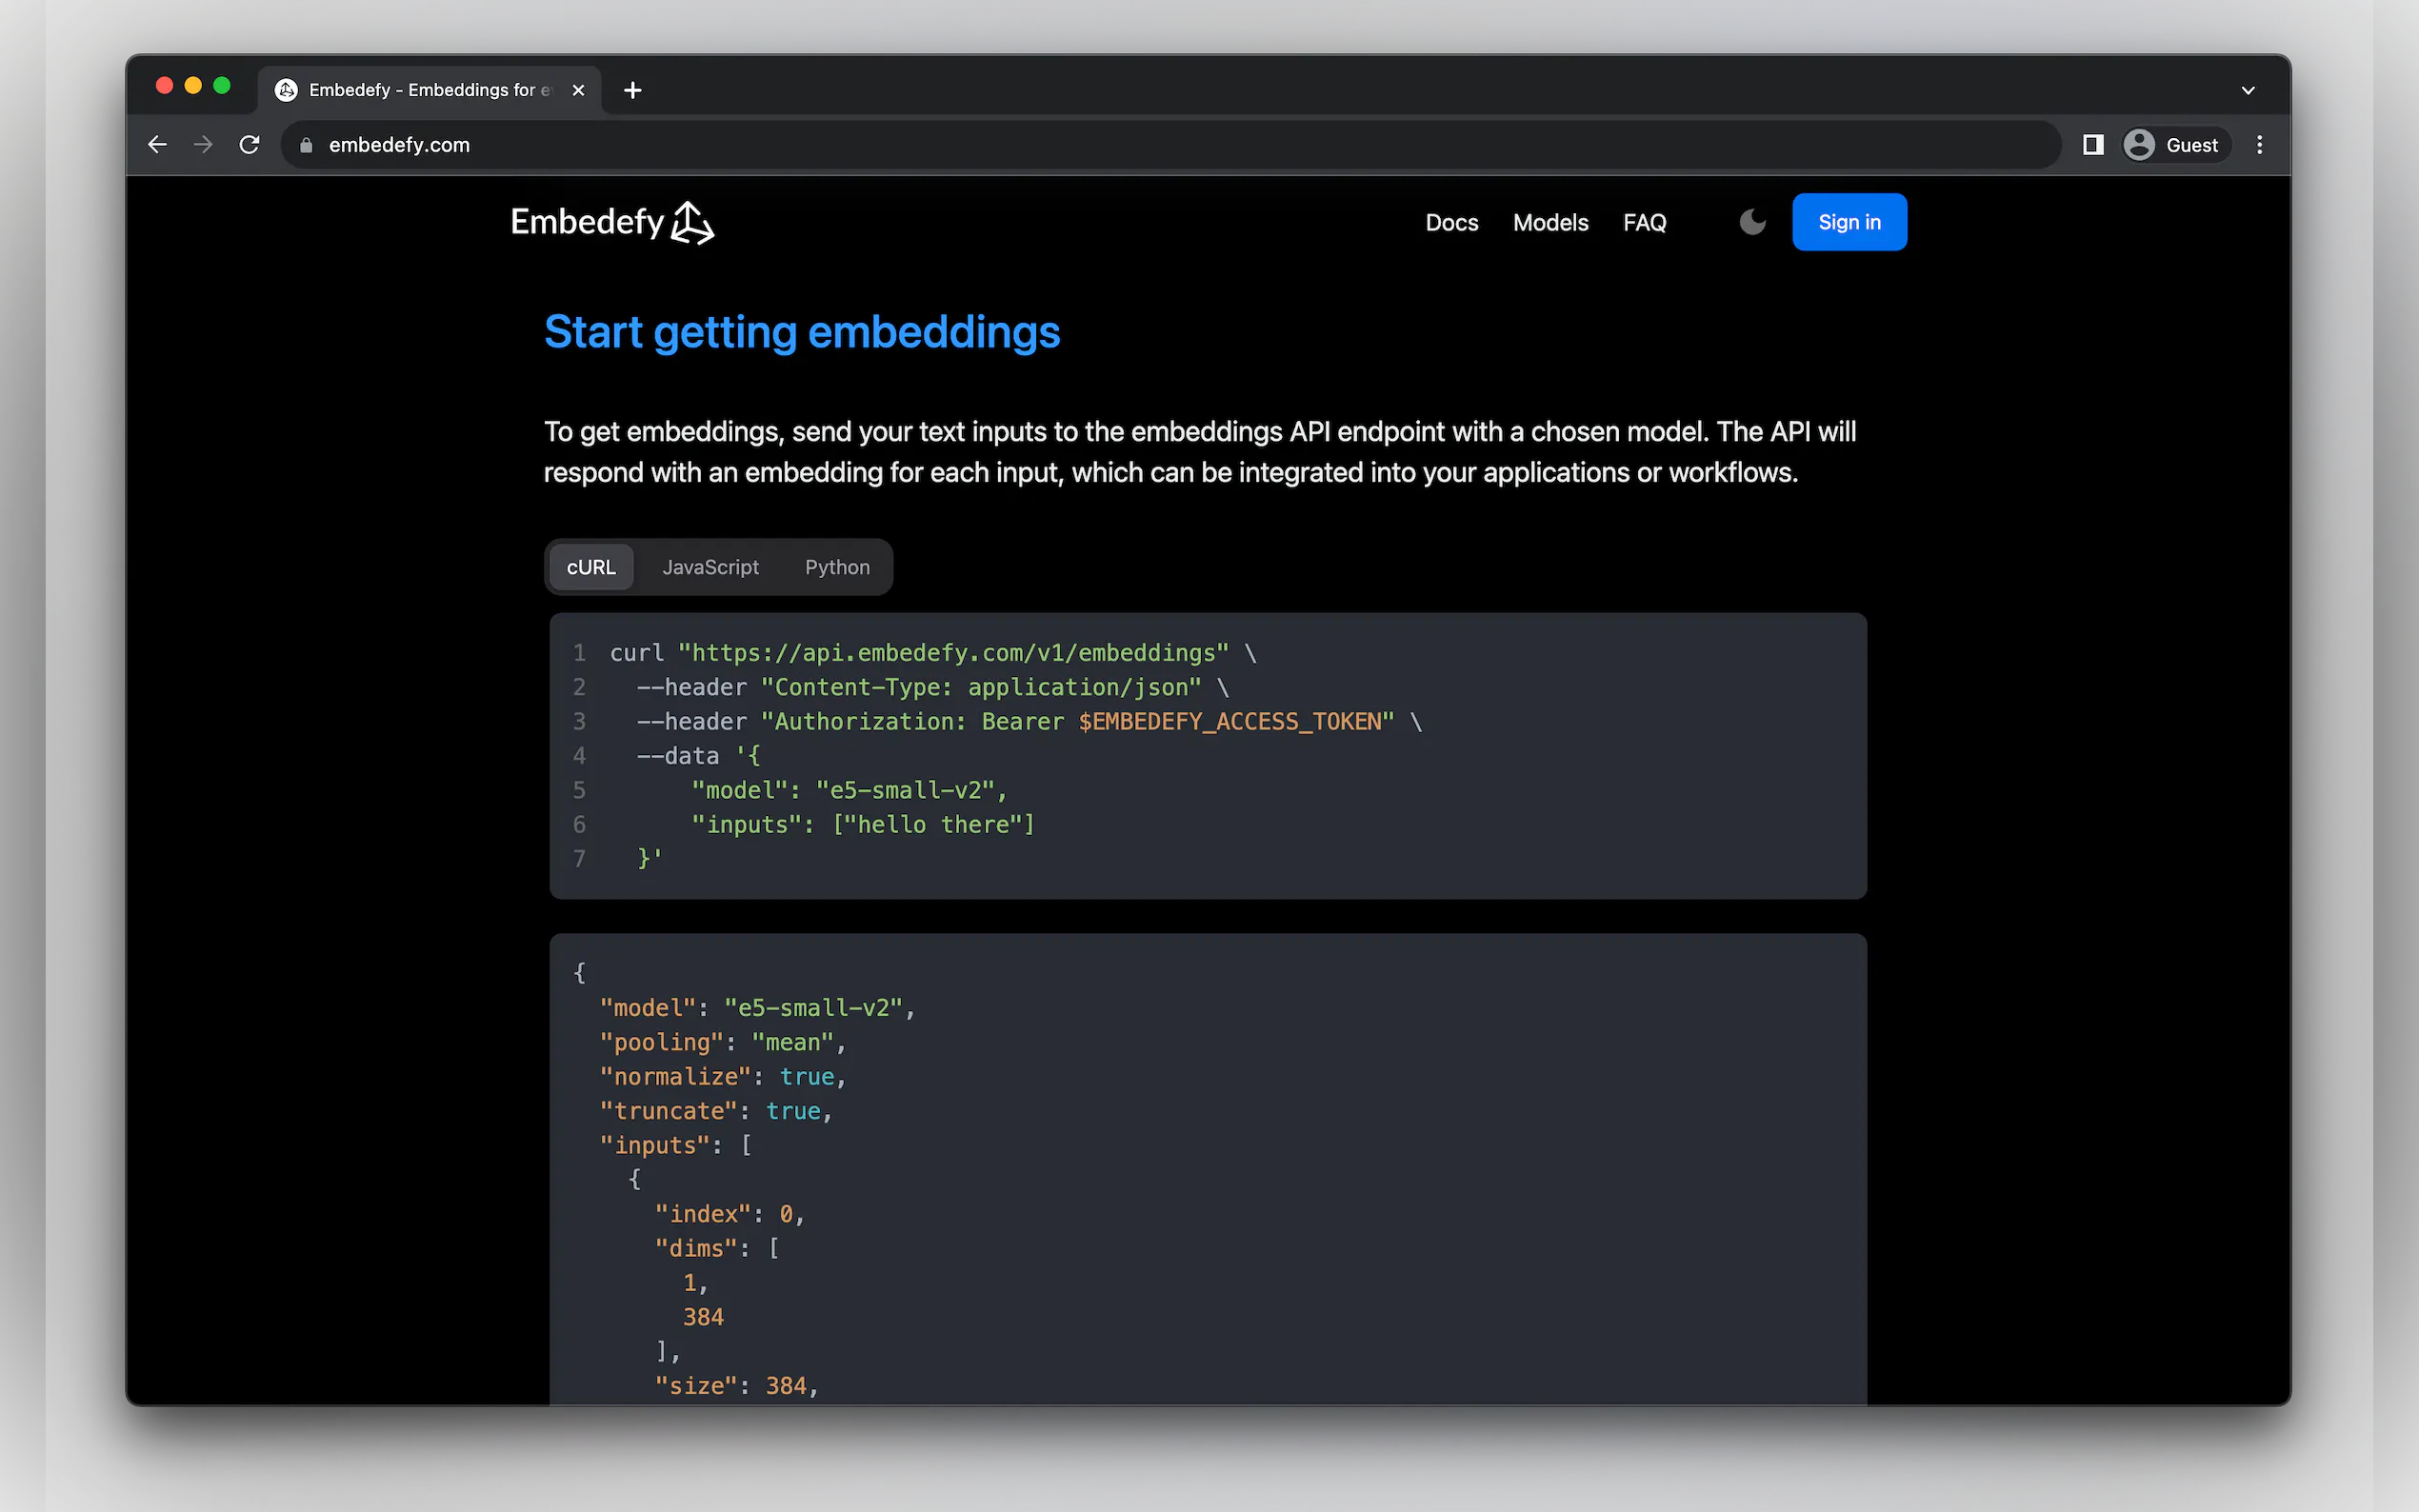Open the Docs navigation link
2419x1512 pixels.
point(1452,222)
